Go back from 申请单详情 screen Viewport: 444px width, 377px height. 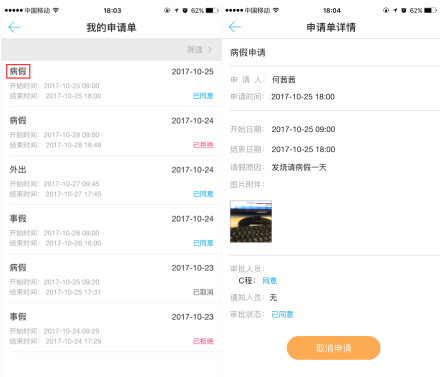pos(235,27)
